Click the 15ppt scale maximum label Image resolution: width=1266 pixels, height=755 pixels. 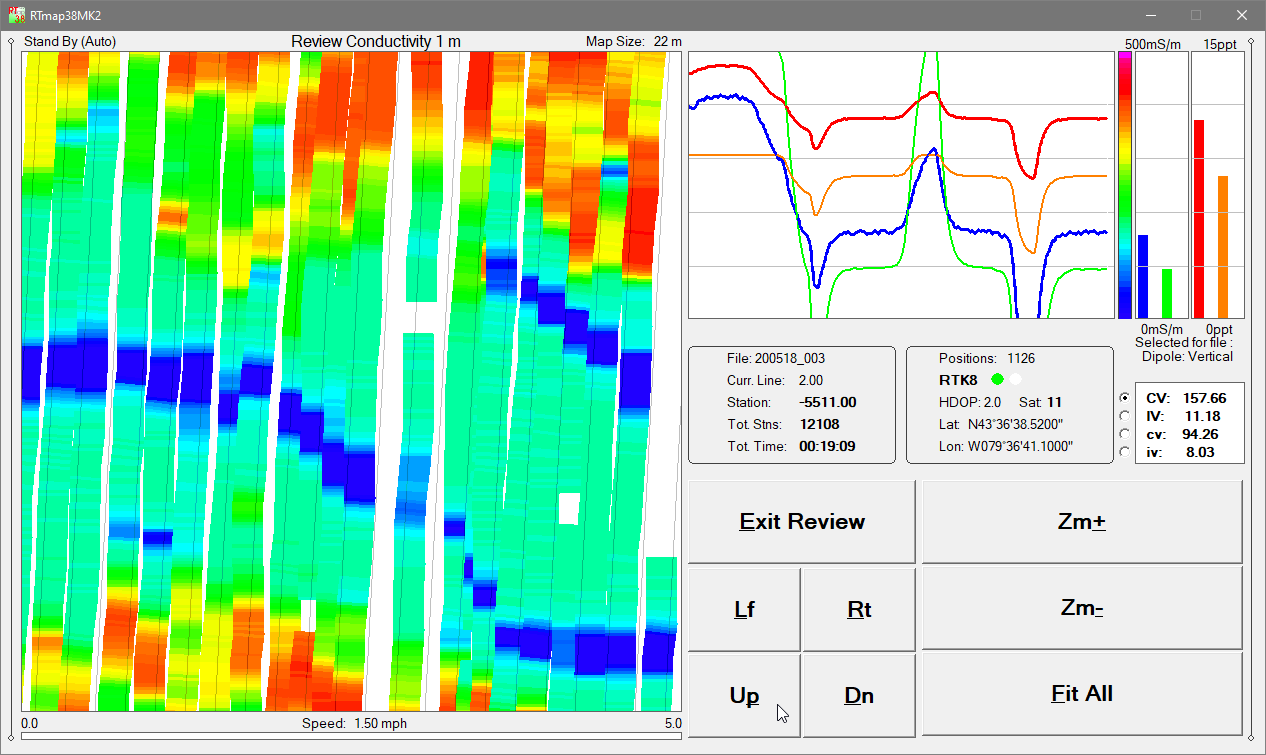1219,44
